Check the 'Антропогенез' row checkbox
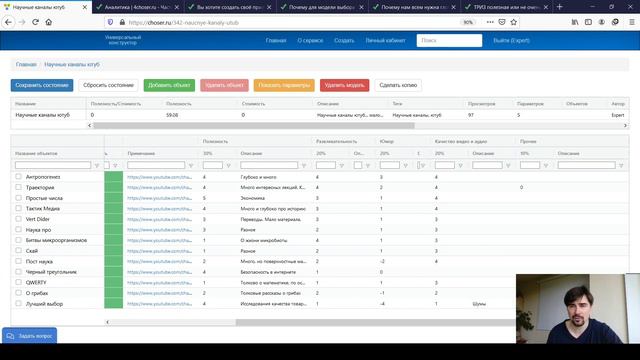The image size is (640, 360). 18,177
